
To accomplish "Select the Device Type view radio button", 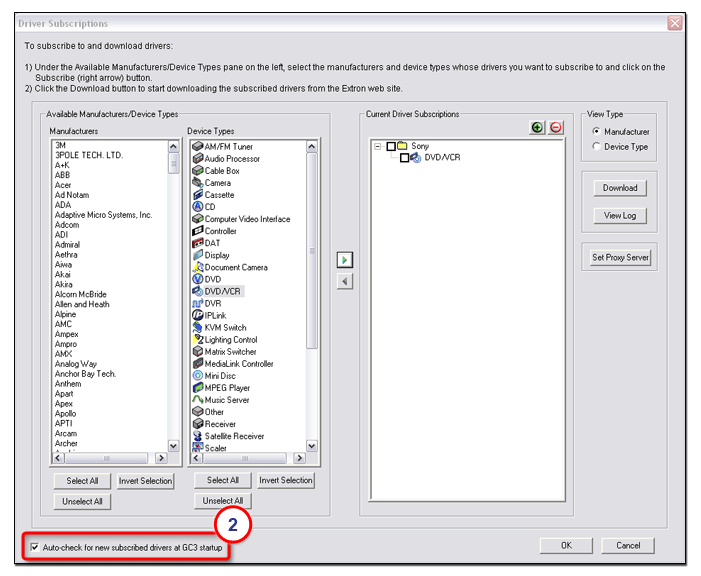I will click(597, 146).
